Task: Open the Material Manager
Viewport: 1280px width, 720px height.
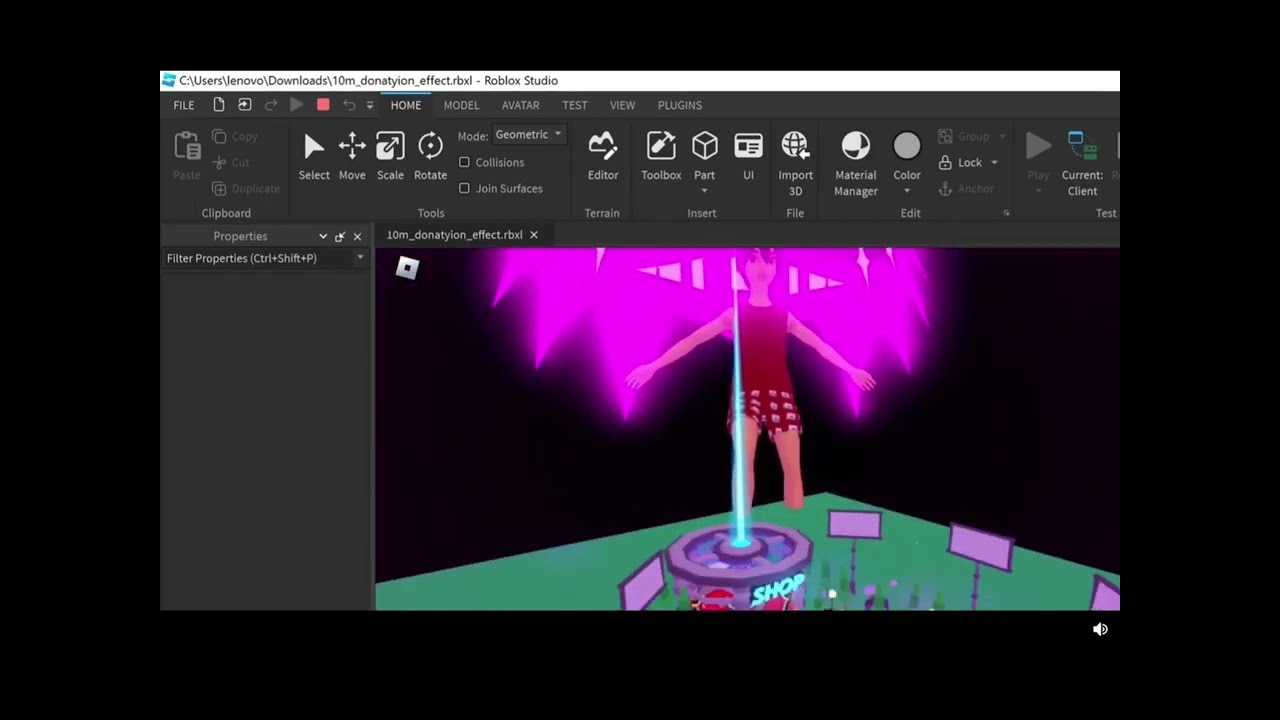Action: [856, 164]
